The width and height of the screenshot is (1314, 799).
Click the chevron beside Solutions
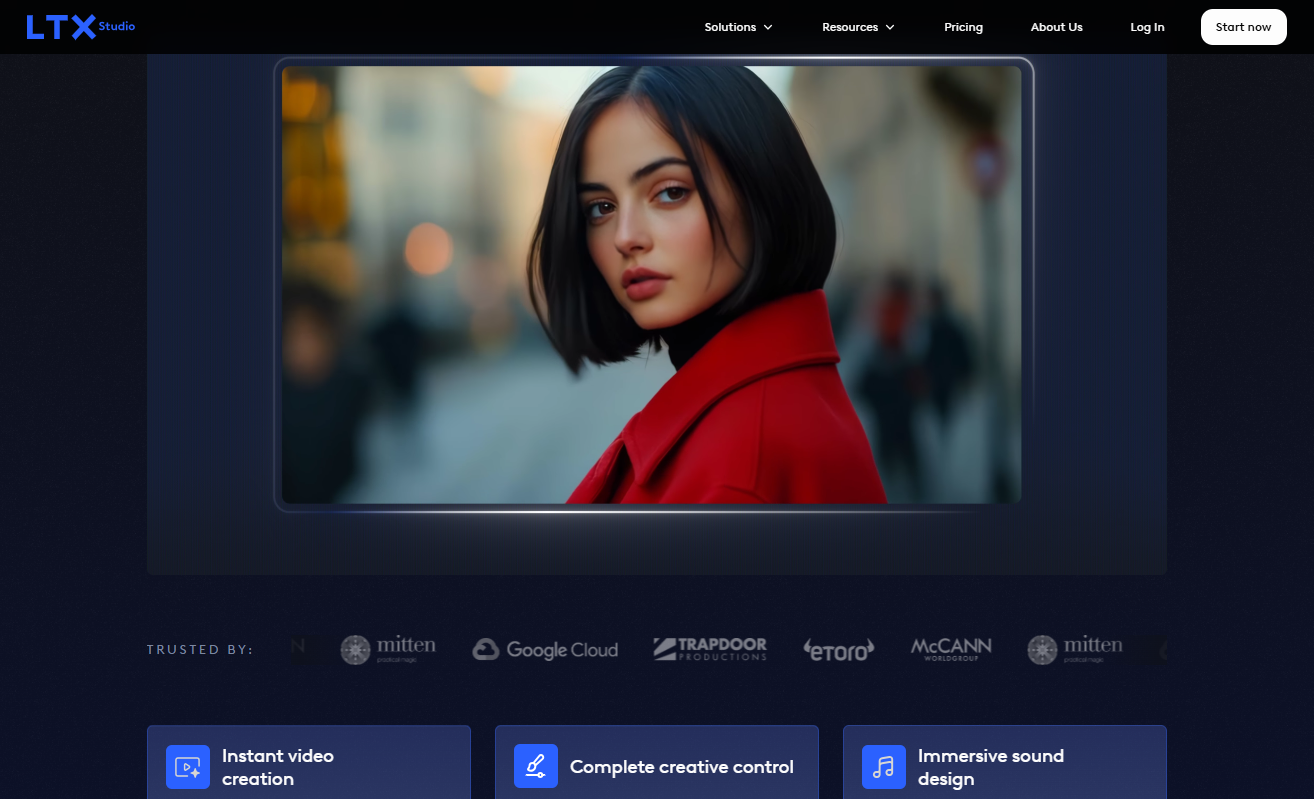(x=768, y=27)
